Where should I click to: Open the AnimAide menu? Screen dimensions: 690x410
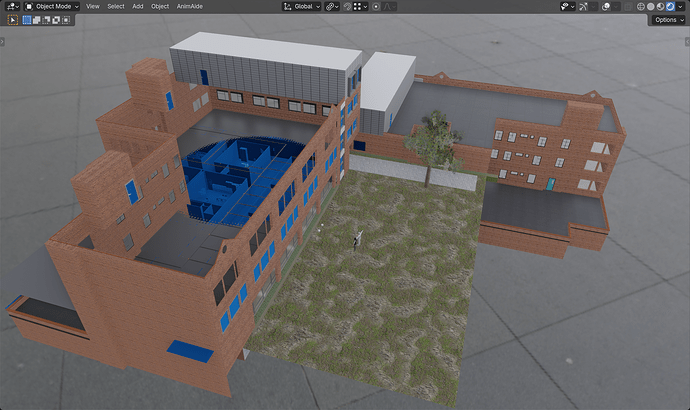click(x=190, y=7)
